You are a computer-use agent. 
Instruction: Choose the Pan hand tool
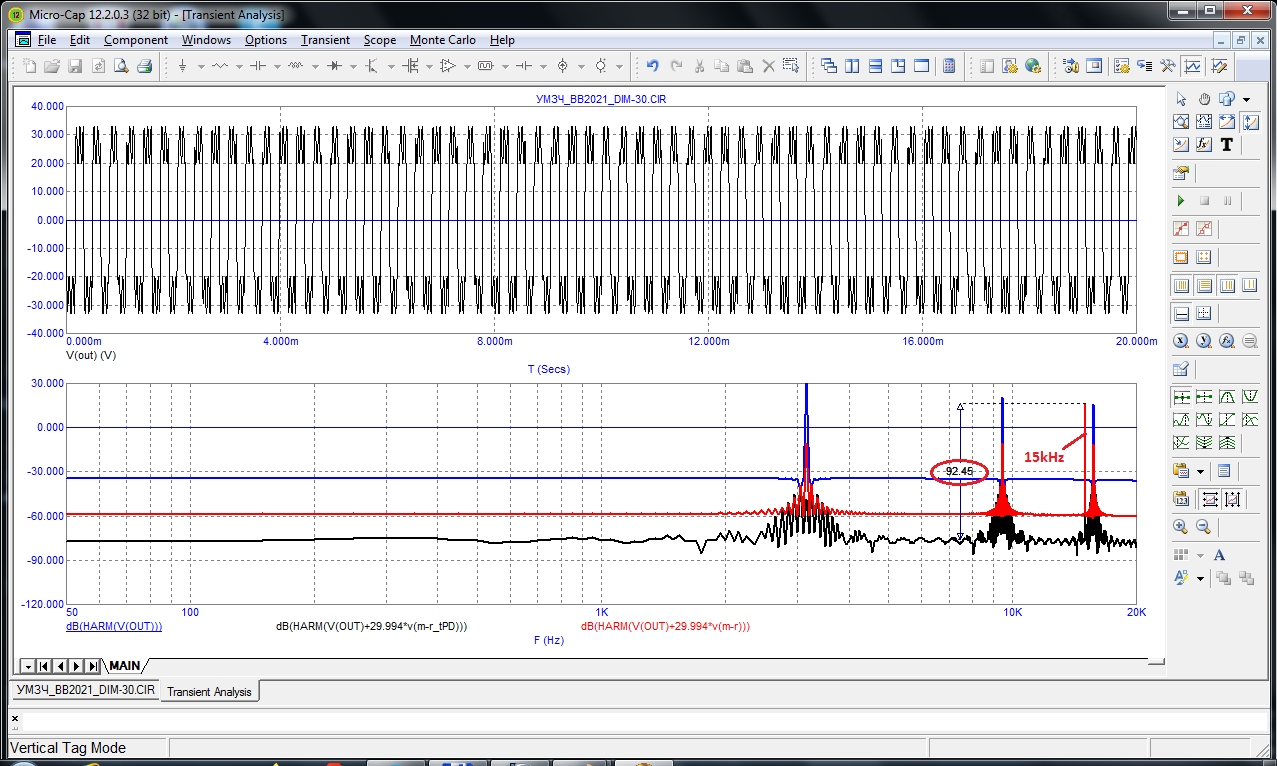click(1204, 99)
